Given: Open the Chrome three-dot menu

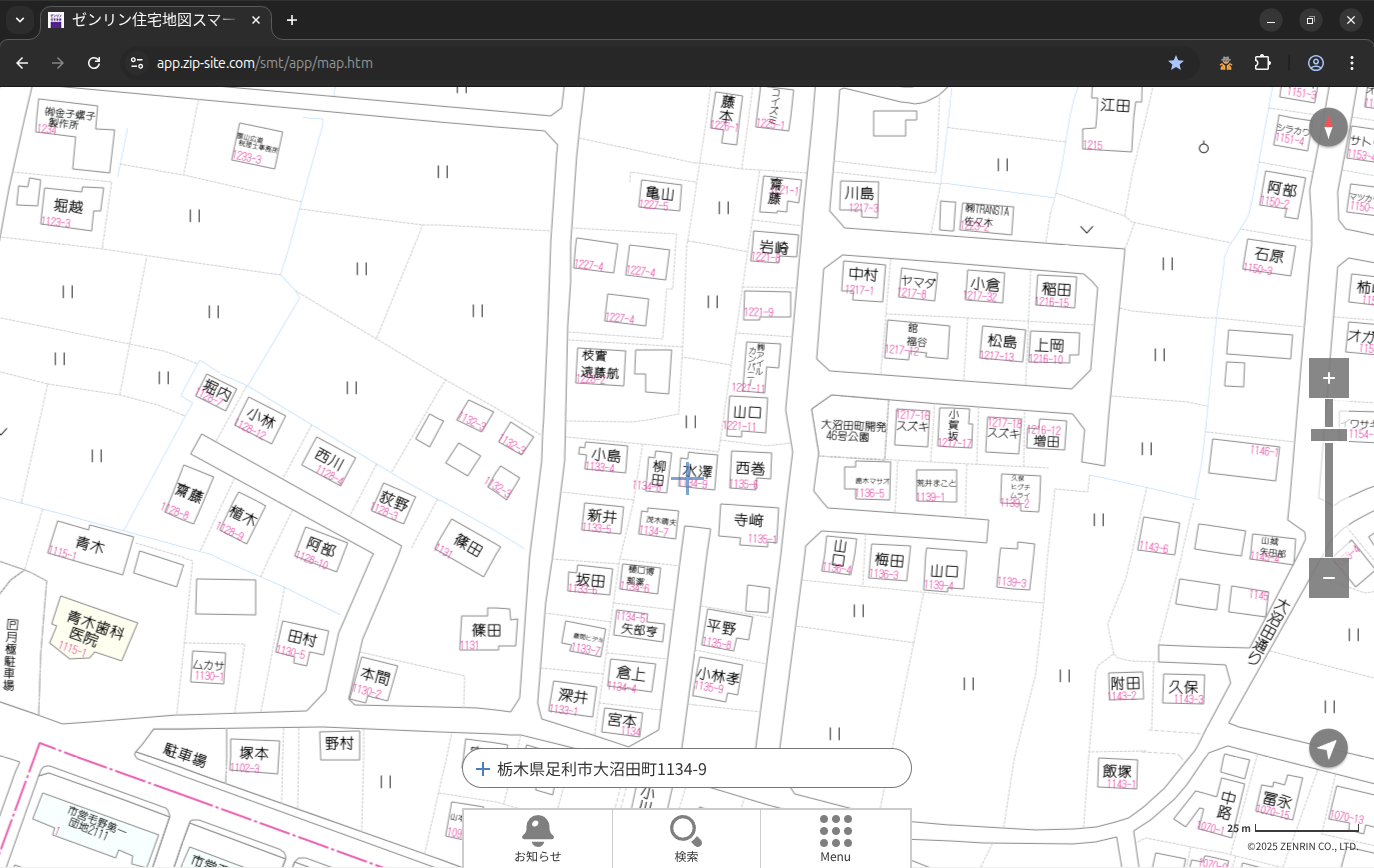Looking at the screenshot, I should tap(1352, 63).
